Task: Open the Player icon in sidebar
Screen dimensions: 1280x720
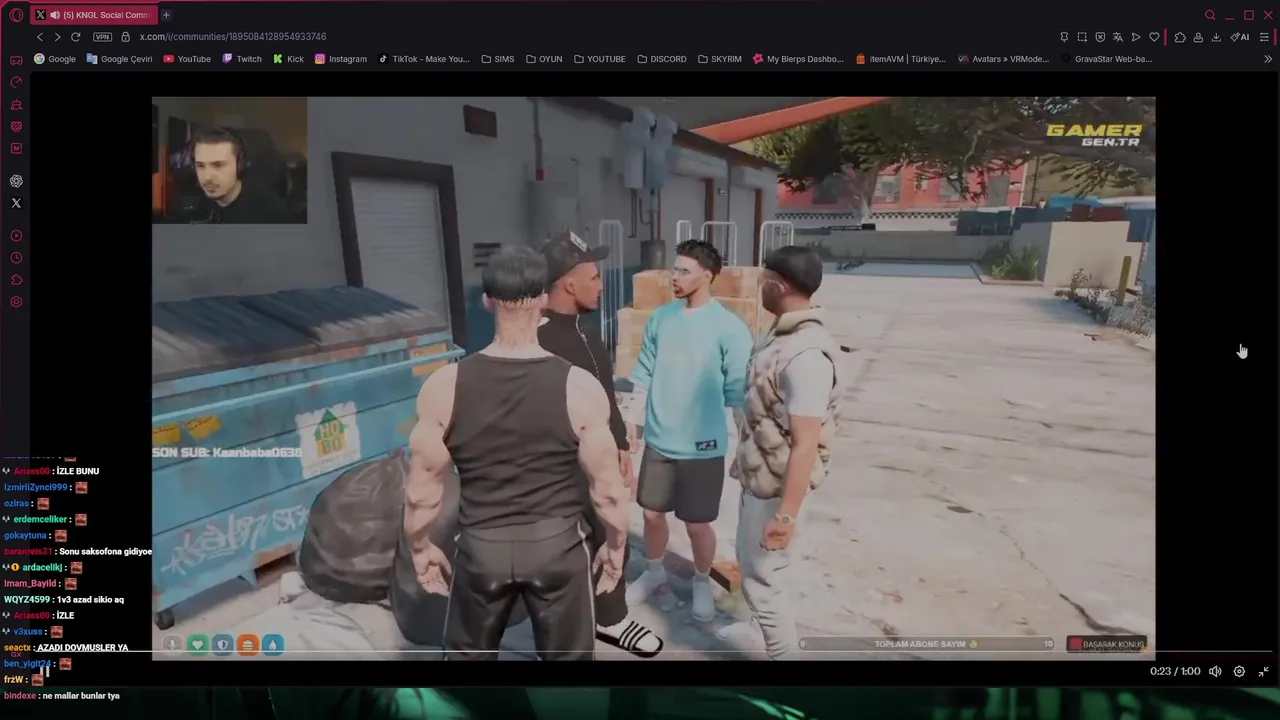Action: (16, 236)
